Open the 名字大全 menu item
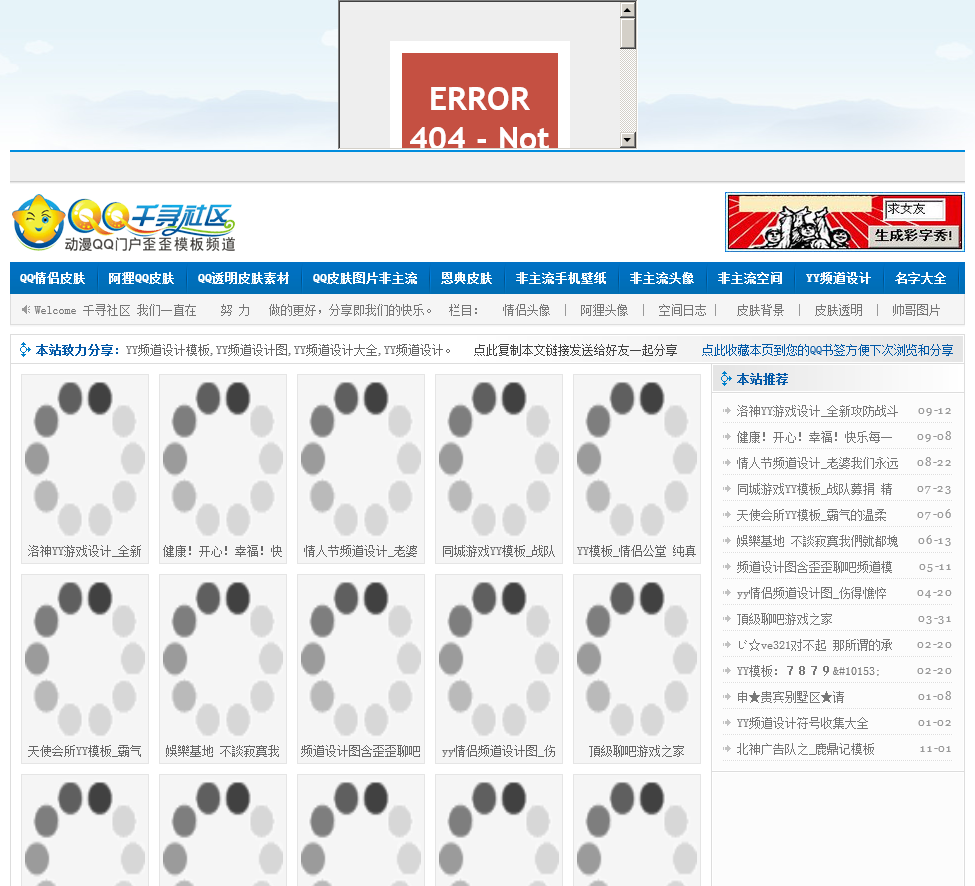 pyautogui.click(x=921, y=279)
